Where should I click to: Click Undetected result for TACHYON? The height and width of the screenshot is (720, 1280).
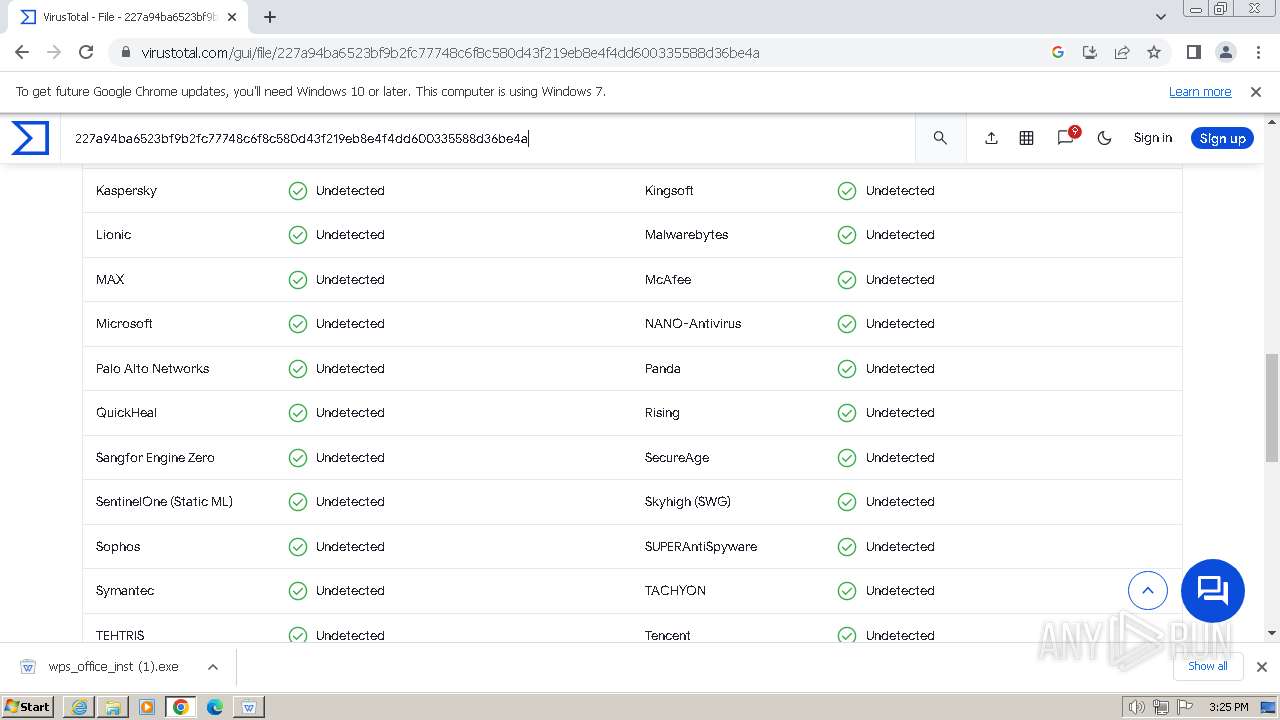(x=900, y=591)
